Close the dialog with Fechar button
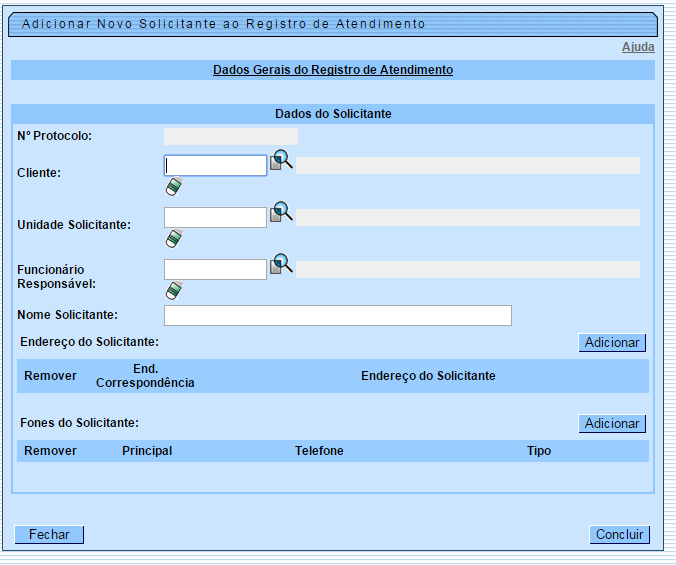Image resolution: width=676 pixels, height=565 pixels. 49,534
